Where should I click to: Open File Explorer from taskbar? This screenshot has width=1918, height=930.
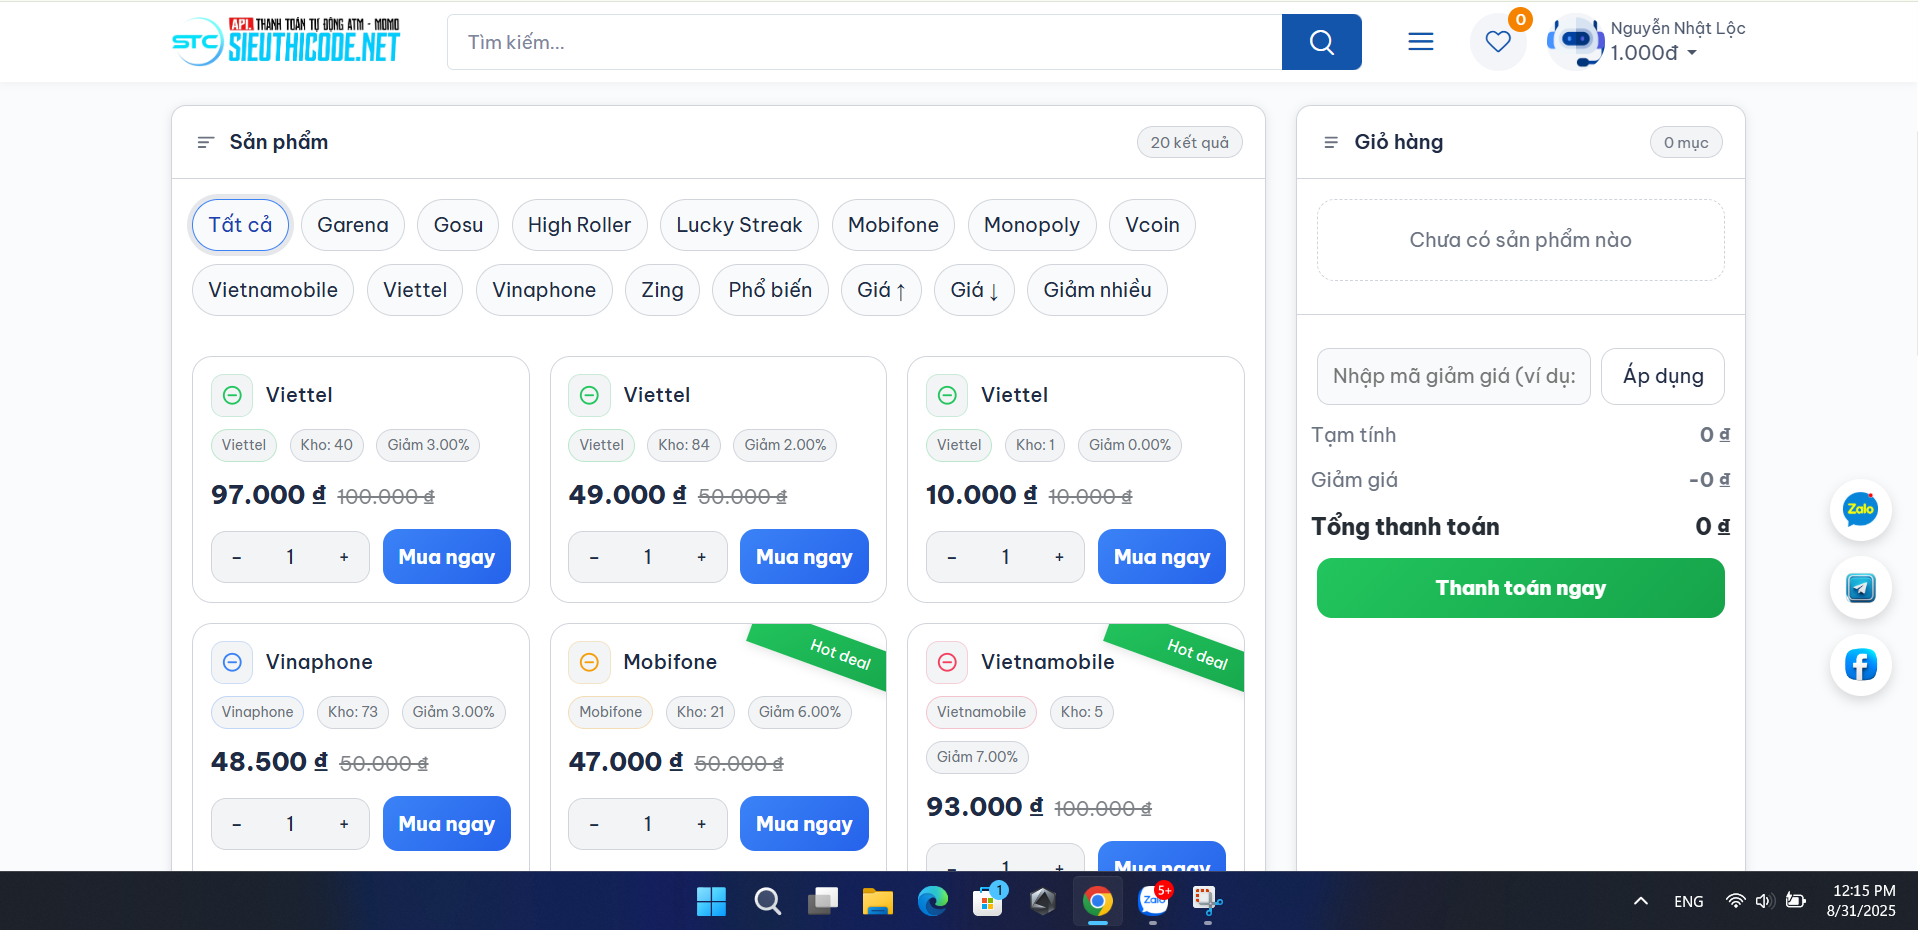(x=877, y=901)
